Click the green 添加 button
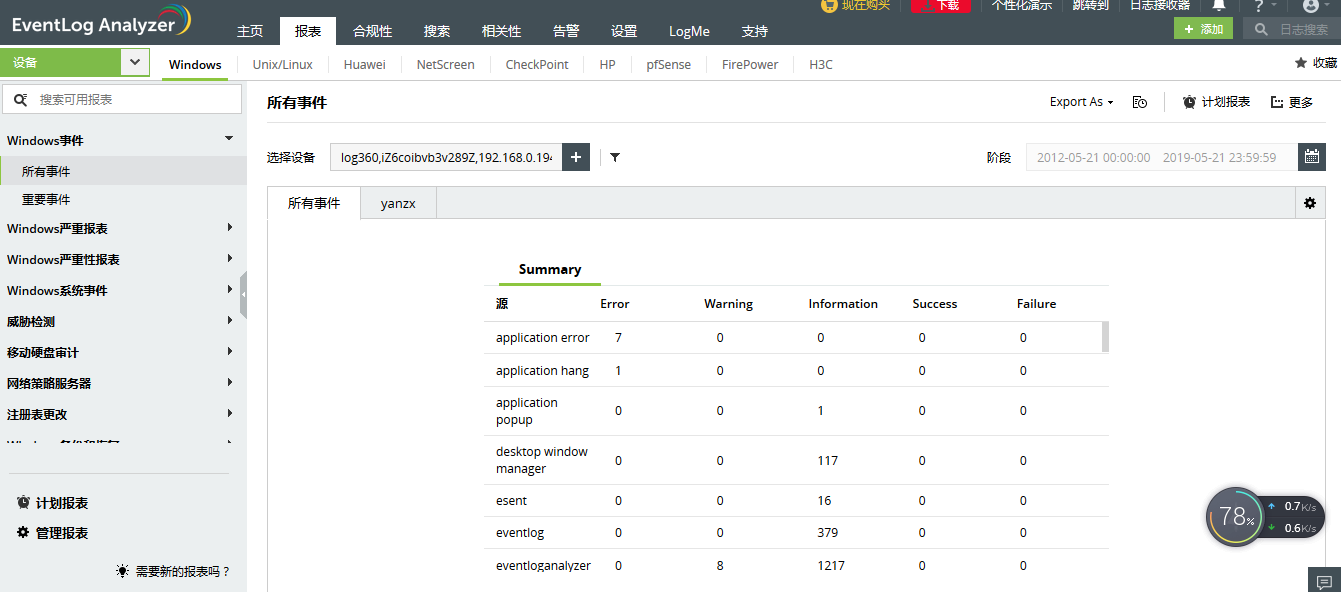The width and height of the screenshot is (1341, 592). pyautogui.click(x=1203, y=29)
